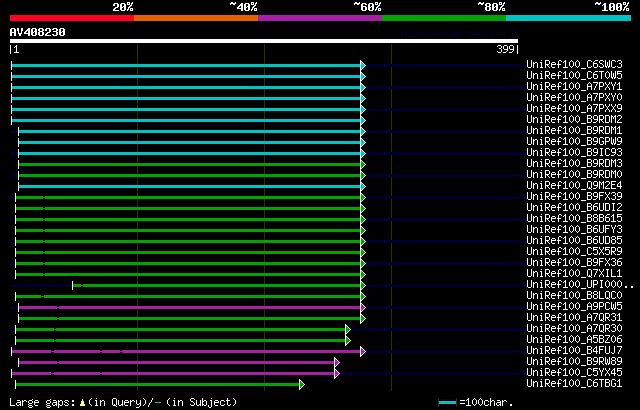Select the UniRef100_B9RDM3 label
Image resolution: width=640 pixels, height=410 pixels.
pos(574,164)
